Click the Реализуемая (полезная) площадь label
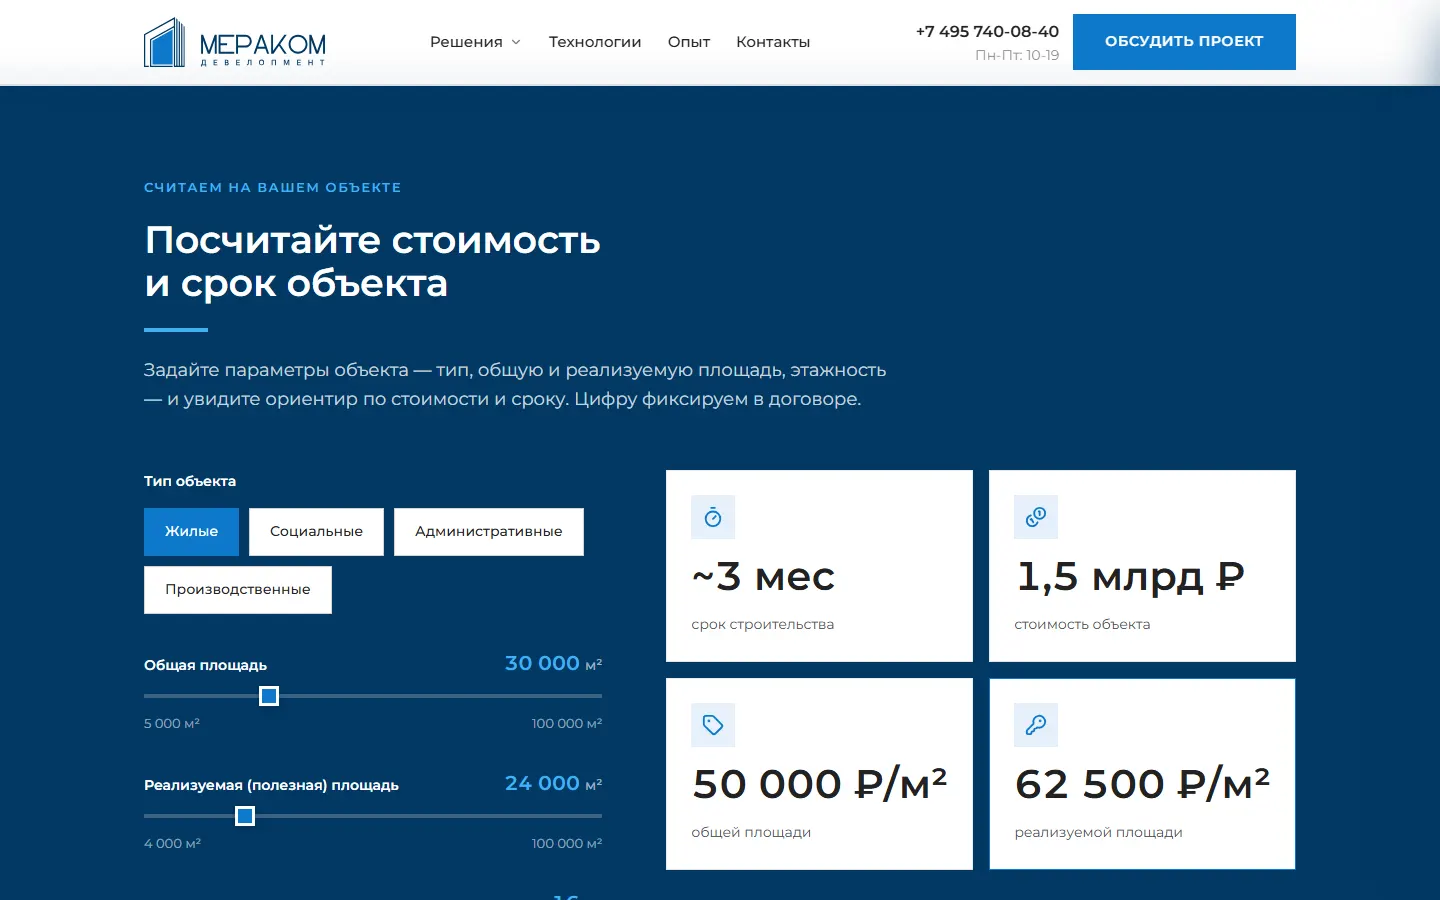 click(271, 785)
